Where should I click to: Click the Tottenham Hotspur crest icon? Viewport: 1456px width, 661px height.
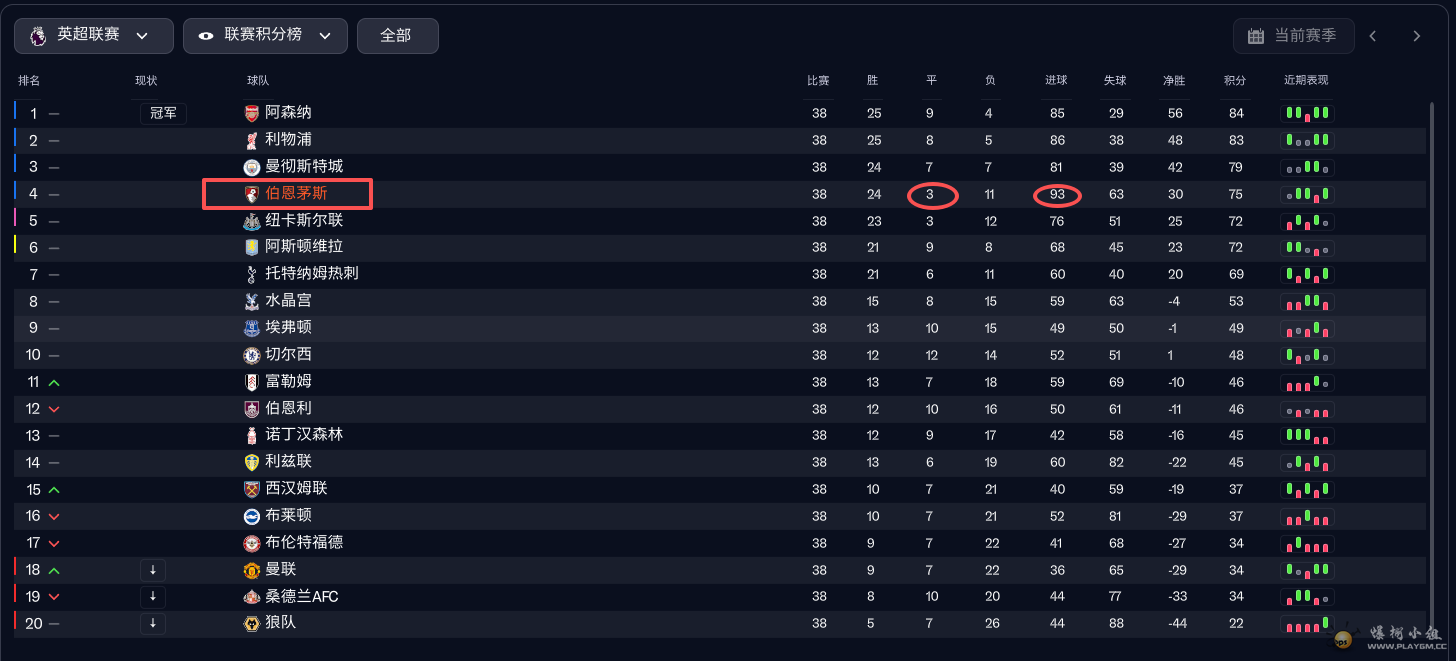pos(252,274)
